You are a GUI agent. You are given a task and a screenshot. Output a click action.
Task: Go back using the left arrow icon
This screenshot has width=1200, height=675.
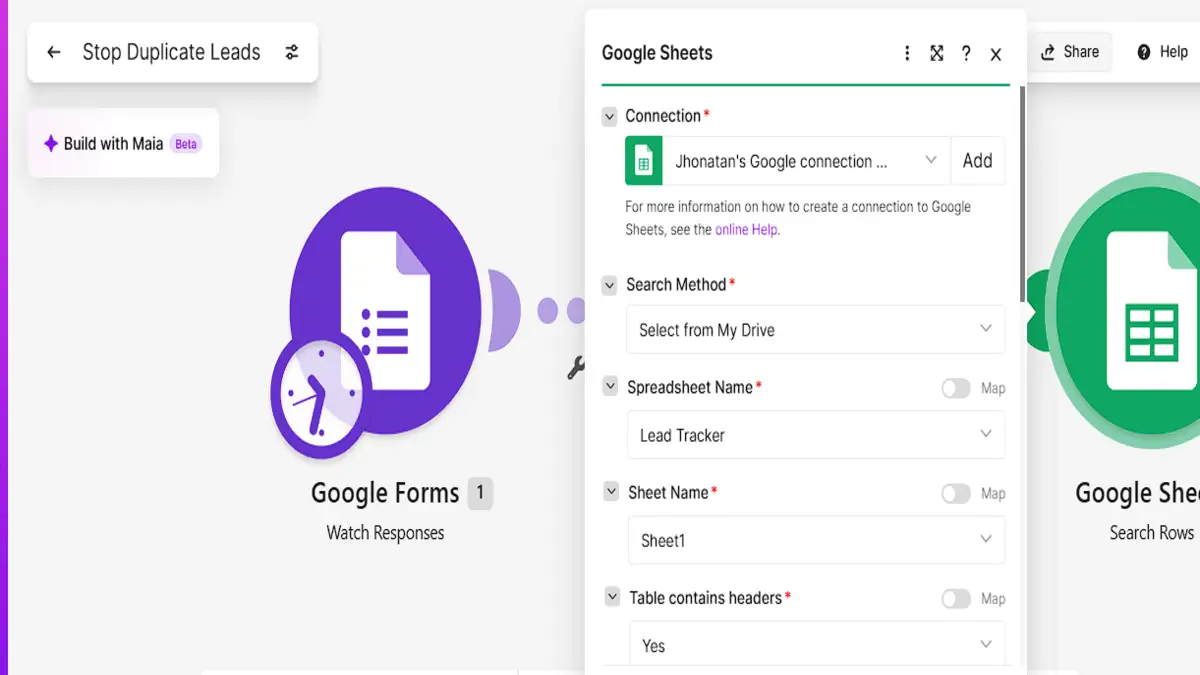click(54, 52)
